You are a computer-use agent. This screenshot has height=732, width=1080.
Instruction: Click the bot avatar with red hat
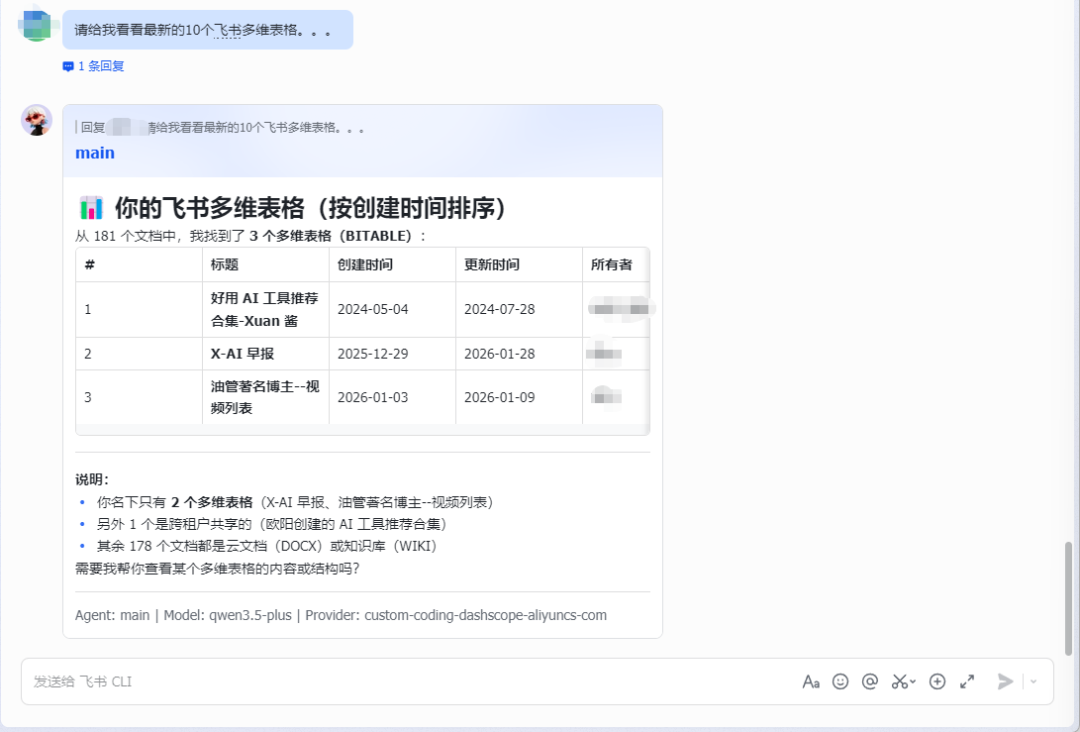[x=37, y=120]
